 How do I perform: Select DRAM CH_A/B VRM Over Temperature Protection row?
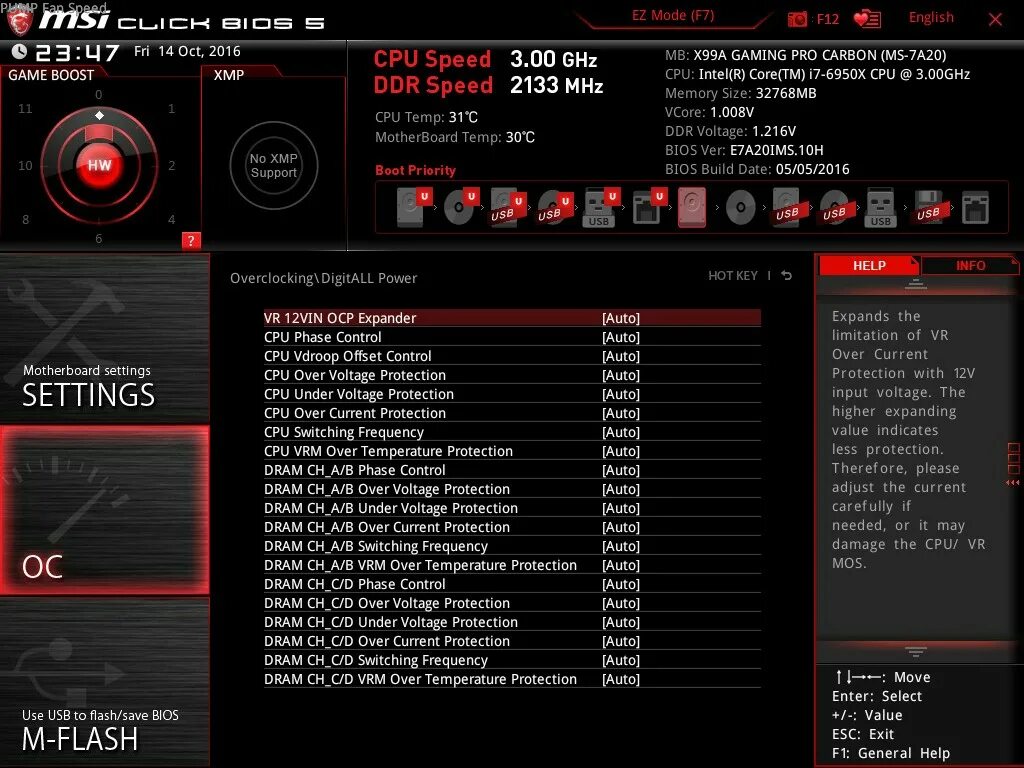click(512, 565)
